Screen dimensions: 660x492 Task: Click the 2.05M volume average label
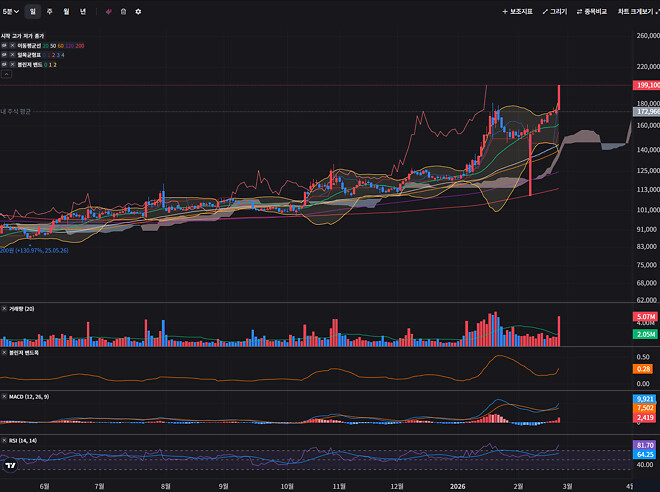[x=645, y=334]
